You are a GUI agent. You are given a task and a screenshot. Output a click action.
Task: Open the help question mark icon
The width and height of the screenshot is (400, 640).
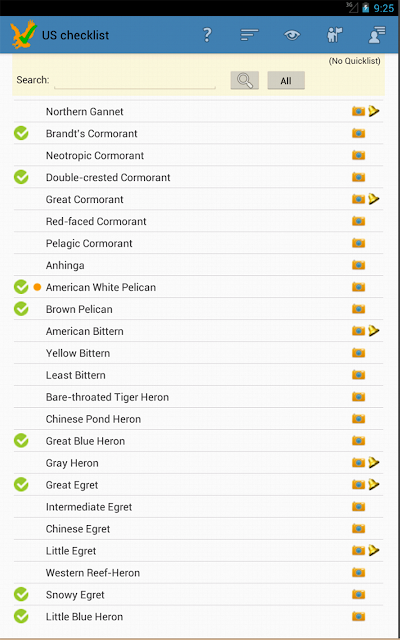coord(207,35)
